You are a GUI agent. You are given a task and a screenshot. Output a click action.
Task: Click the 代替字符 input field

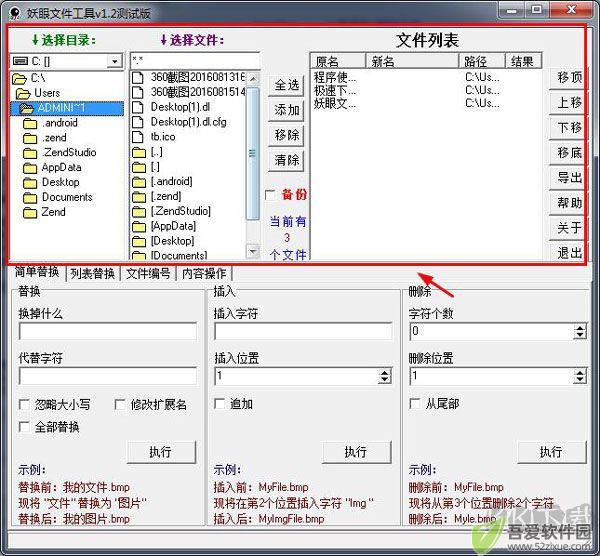tap(108, 376)
